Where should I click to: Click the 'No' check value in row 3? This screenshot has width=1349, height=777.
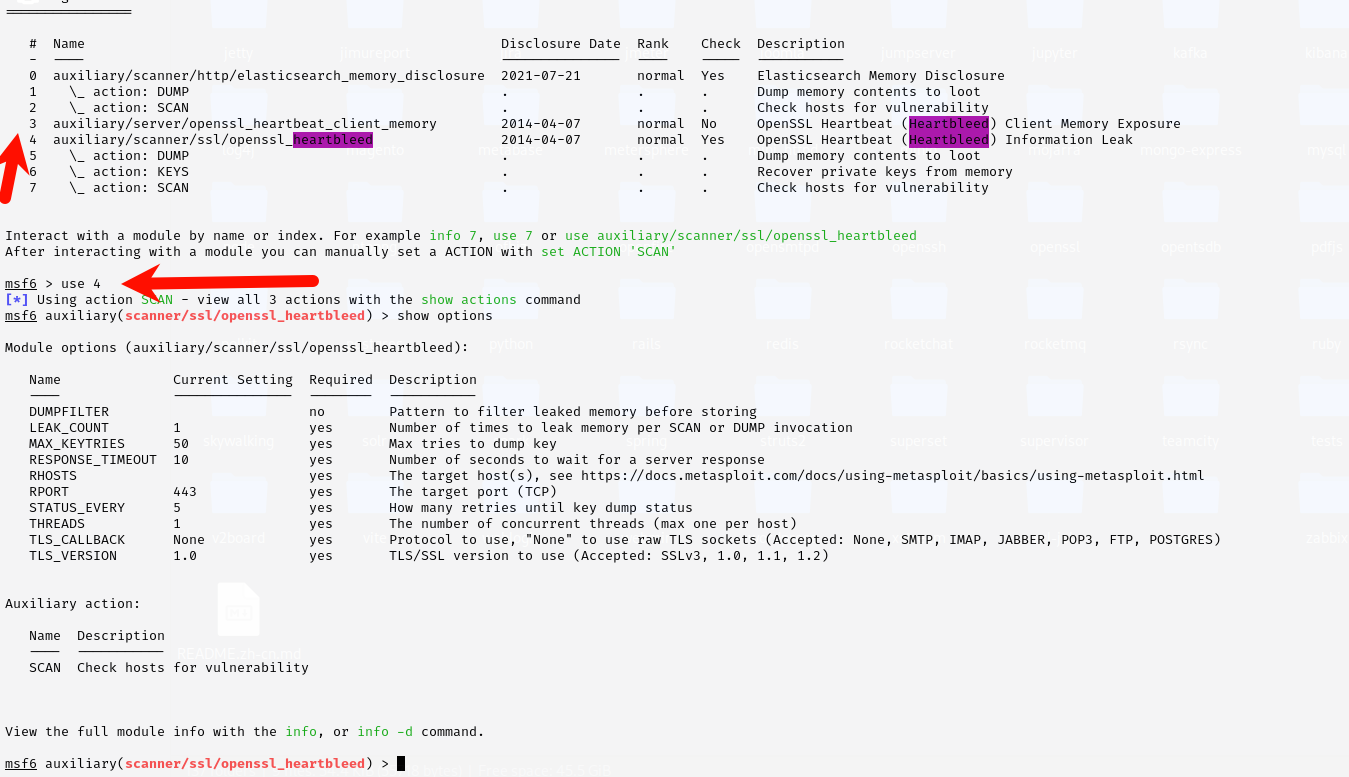pos(709,124)
